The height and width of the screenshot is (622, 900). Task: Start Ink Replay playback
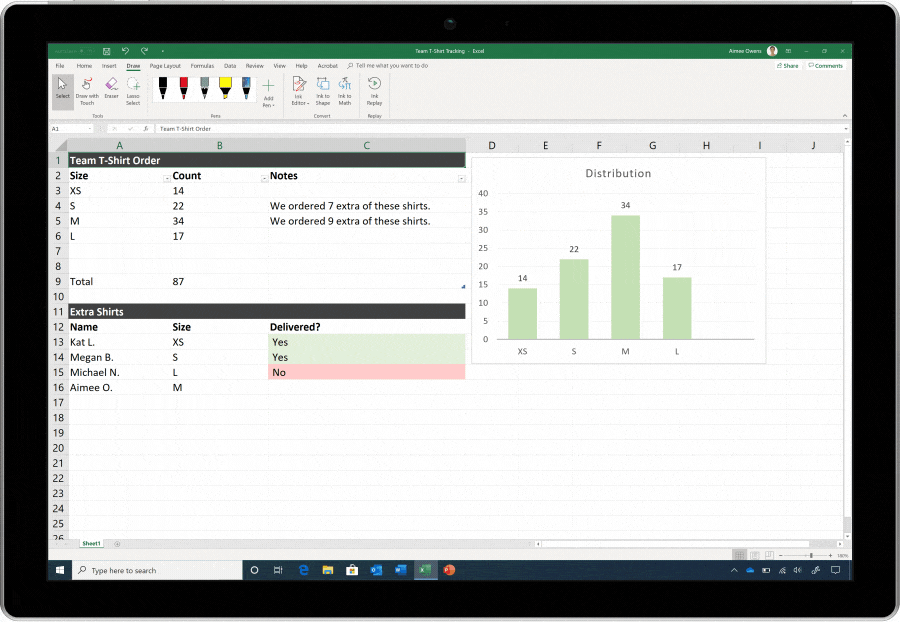(373, 90)
